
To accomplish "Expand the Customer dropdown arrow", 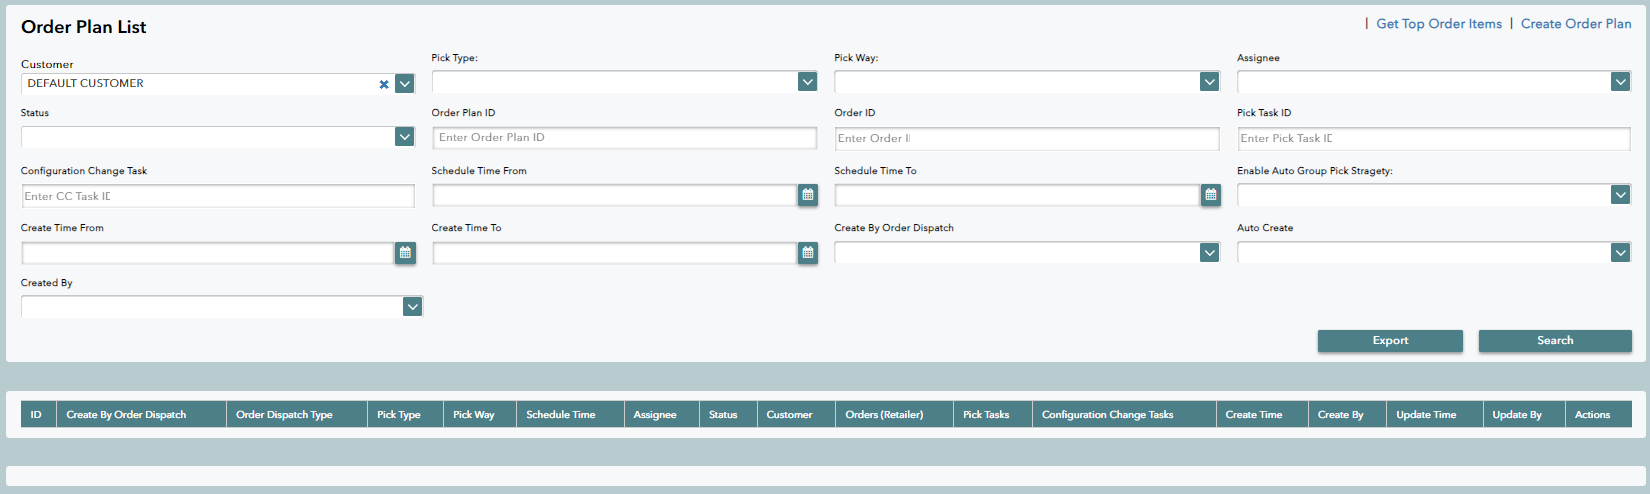I will pyautogui.click(x=405, y=84).
